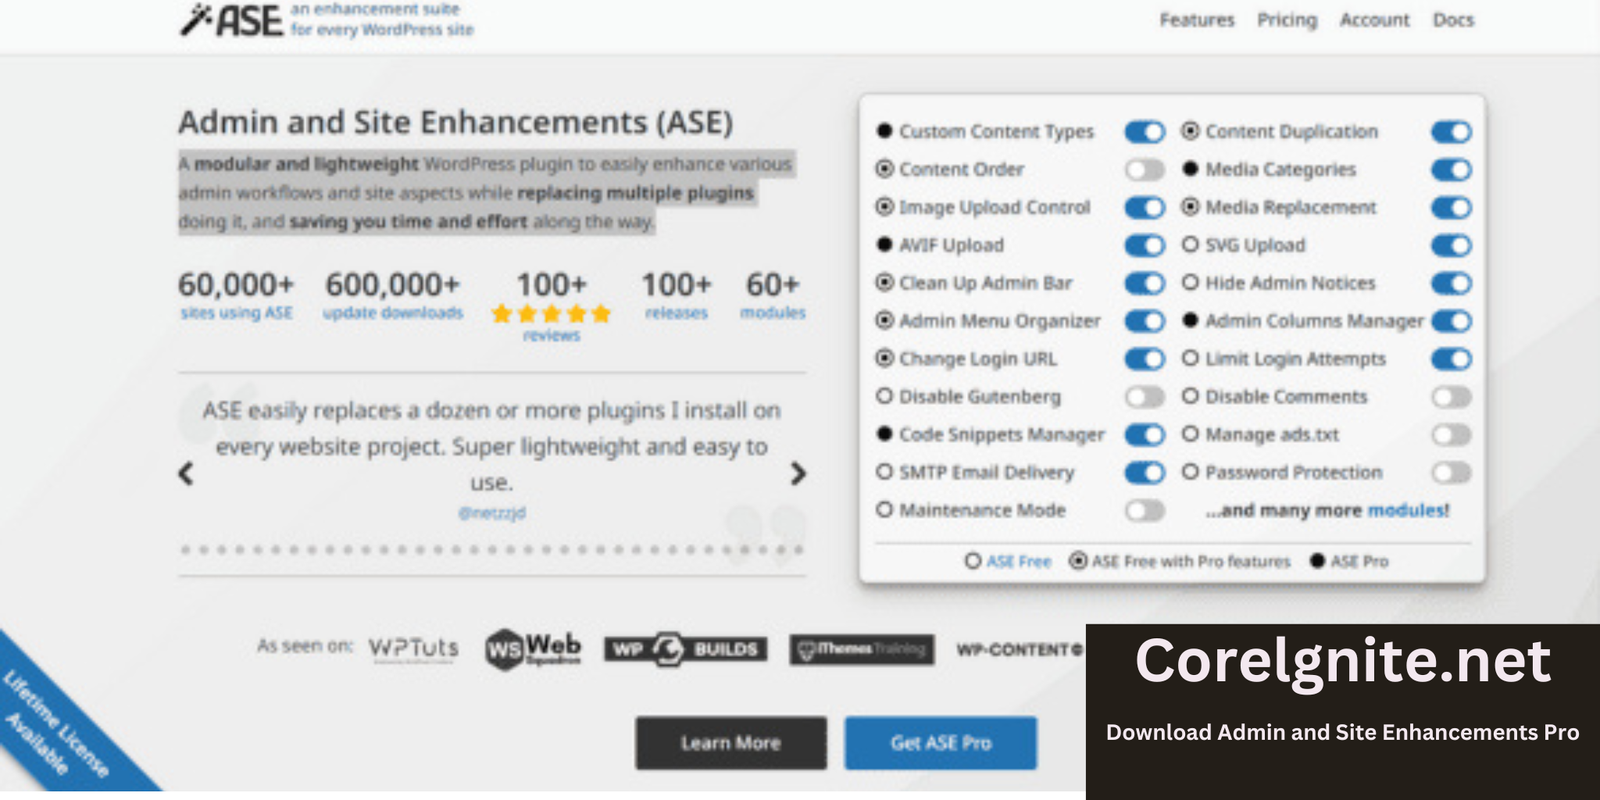Click the Learn More button
Image resolution: width=1600 pixels, height=800 pixels.
point(731,743)
